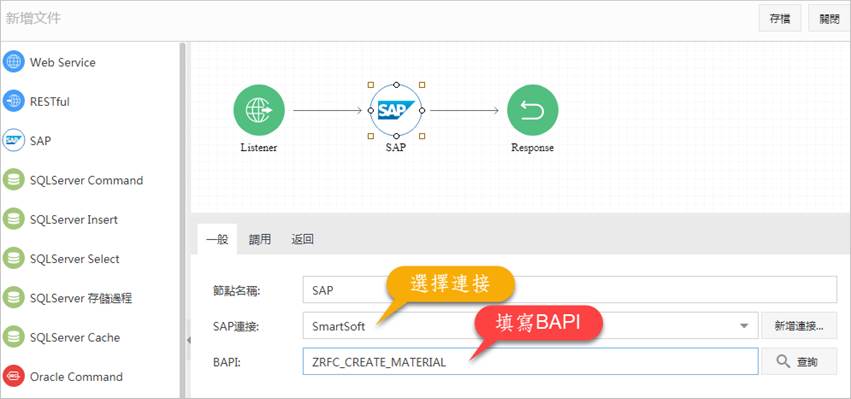The width and height of the screenshot is (851, 399).
Task: Click the Response node on canvas
Action: [x=532, y=110]
